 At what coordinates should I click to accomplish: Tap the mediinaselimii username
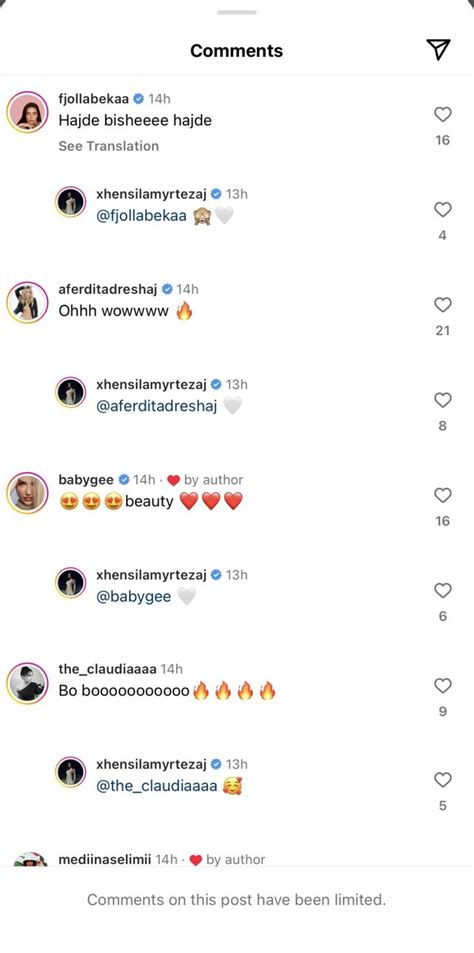coord(105,859)
